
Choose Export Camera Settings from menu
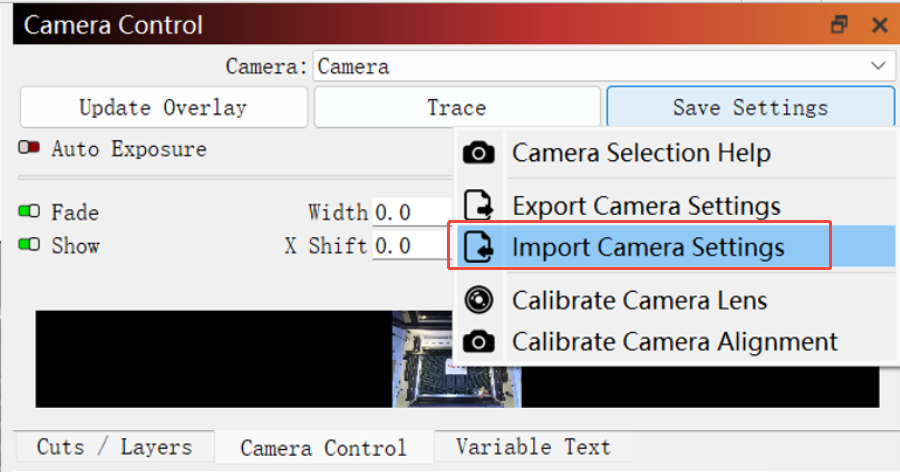pyautogui.click(x=646, y=206)
